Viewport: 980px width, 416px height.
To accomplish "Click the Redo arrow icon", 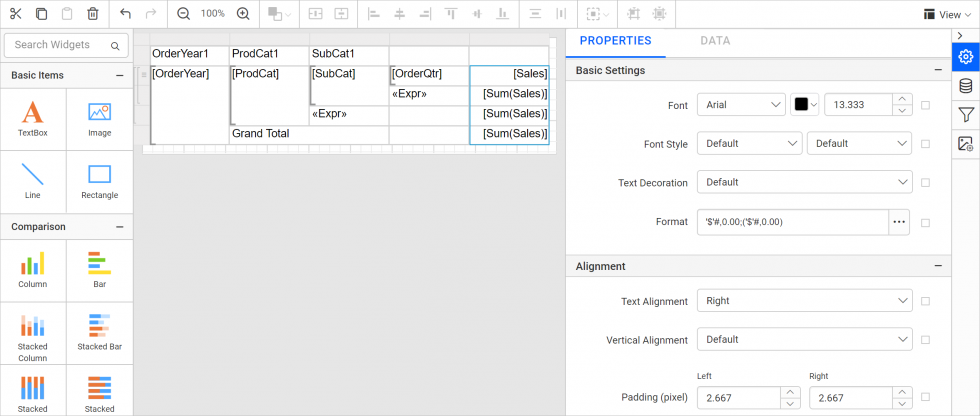I will pyautogui.click(x=151, y=14).
